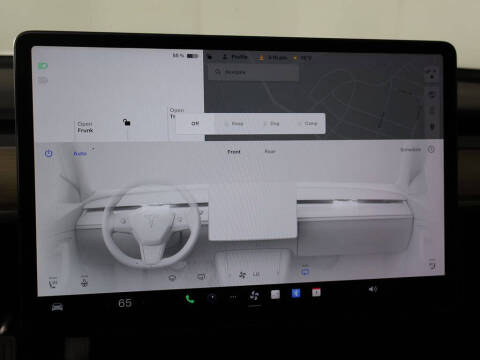The width and height of the screenshot is (480, 360).
Task: Tap the battery percentage indicator
Action: tap(185, 55)
